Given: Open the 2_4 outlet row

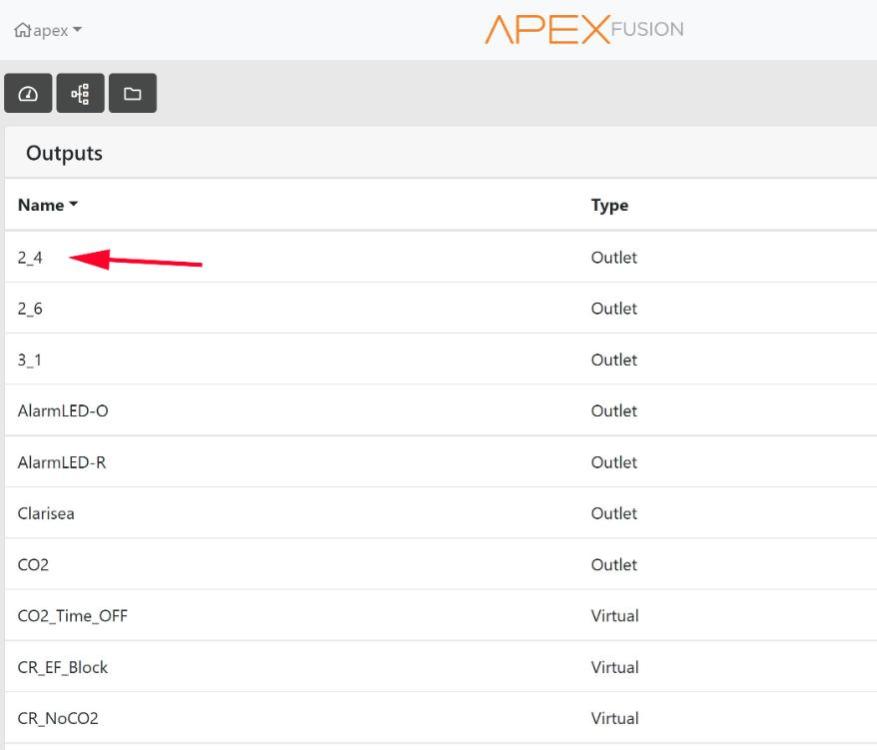Looking at the screenshot, I should (x=30, y=257).
